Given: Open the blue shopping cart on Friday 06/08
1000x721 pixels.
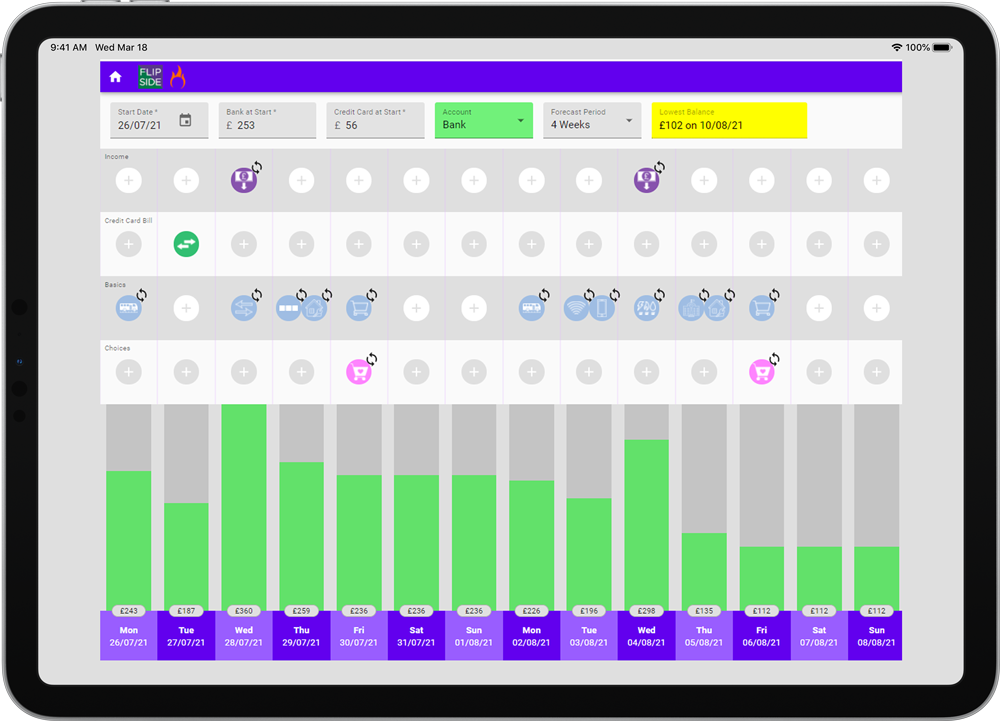Looking at the screenshot, I should 761,308.
